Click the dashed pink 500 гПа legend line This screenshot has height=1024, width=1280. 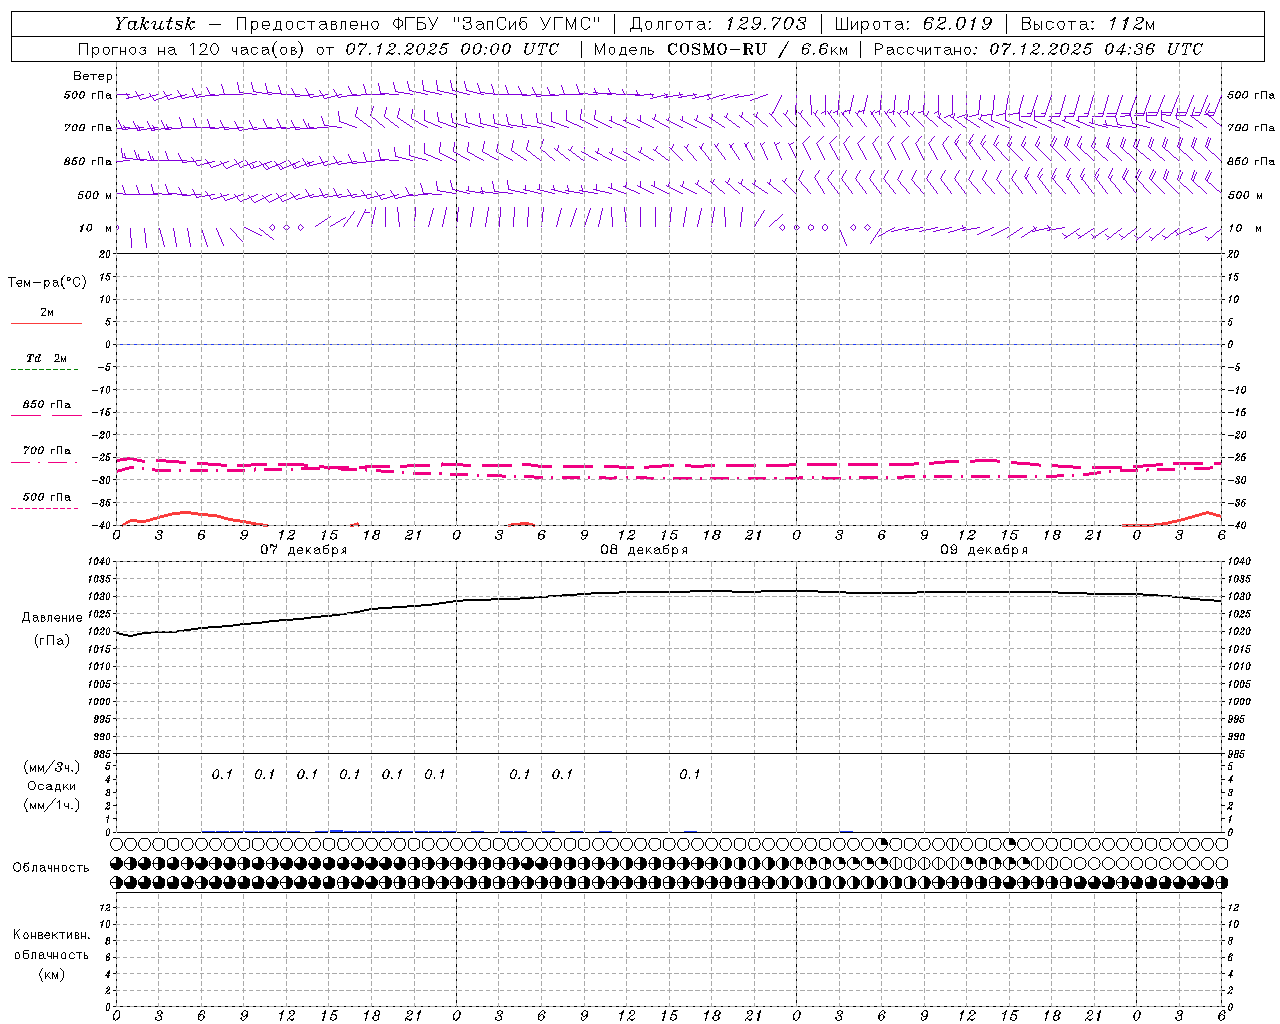tap(45, 508)
